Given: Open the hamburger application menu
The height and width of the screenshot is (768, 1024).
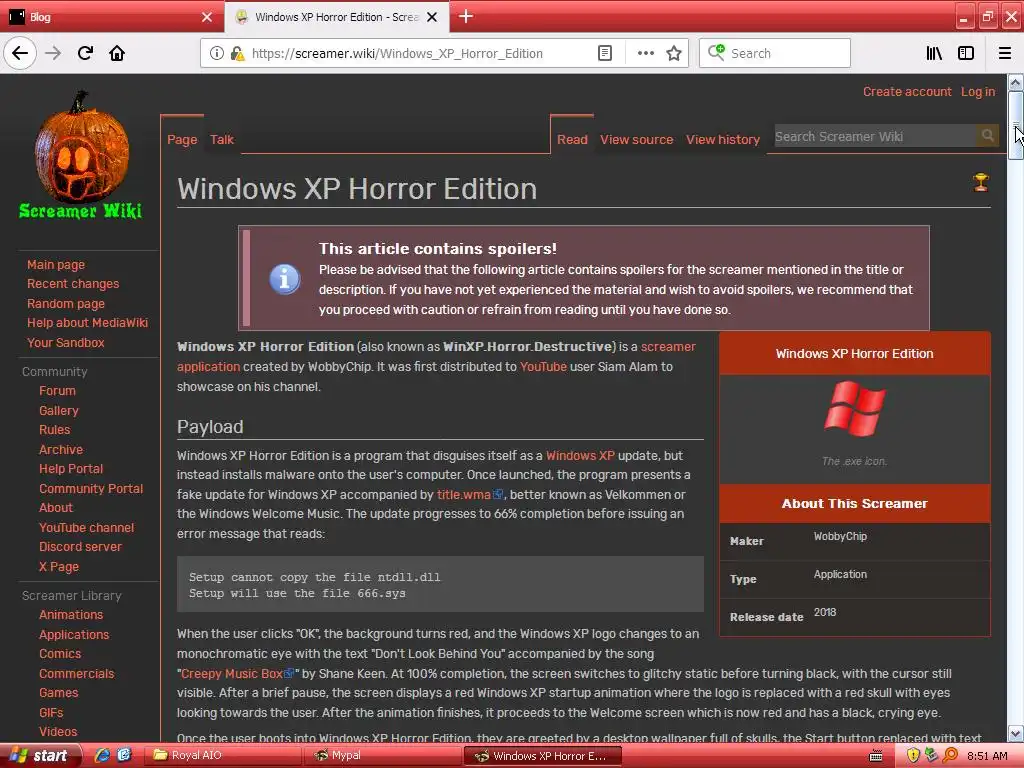Looking at the screenshot, I should coord(1004,53).
